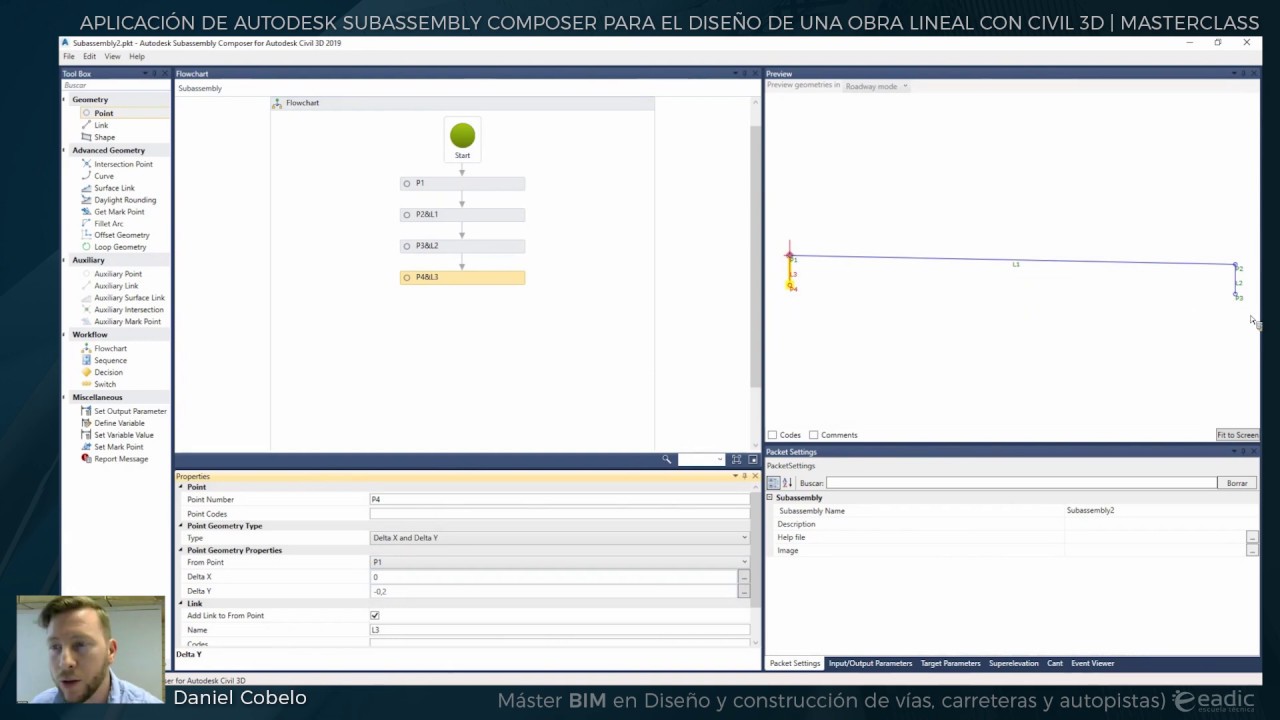Pick the Curve tool
The image size is (1280, 720).
pyautogui.click(x=104, y=176)
